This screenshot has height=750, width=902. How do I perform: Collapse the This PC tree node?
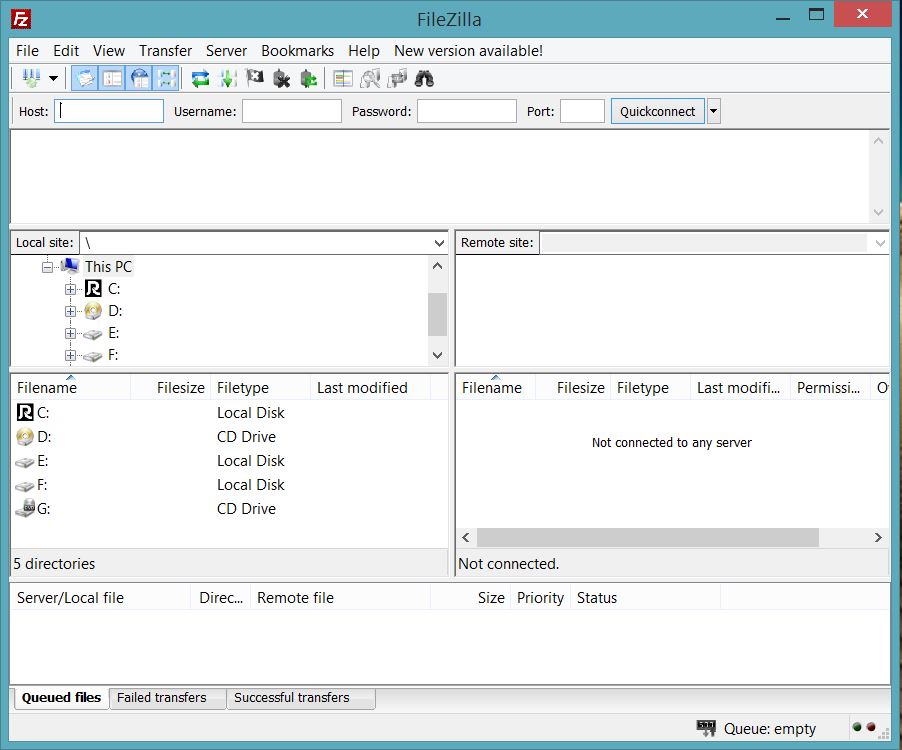point(47,267)
